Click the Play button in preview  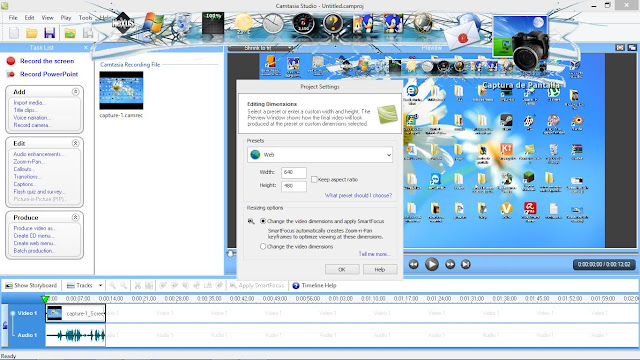431,264
